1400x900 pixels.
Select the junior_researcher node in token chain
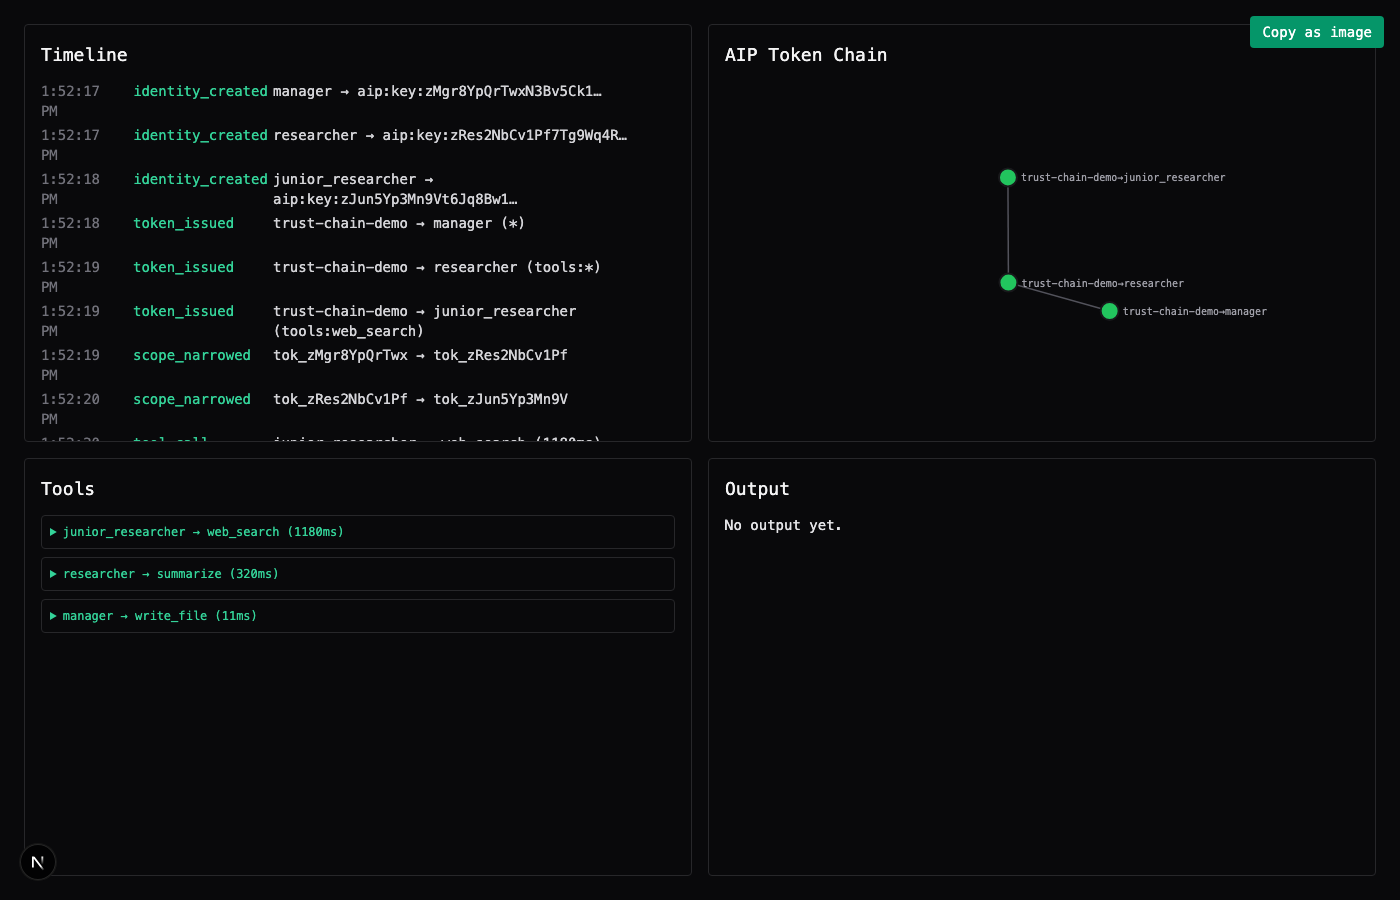[1008, 177]
